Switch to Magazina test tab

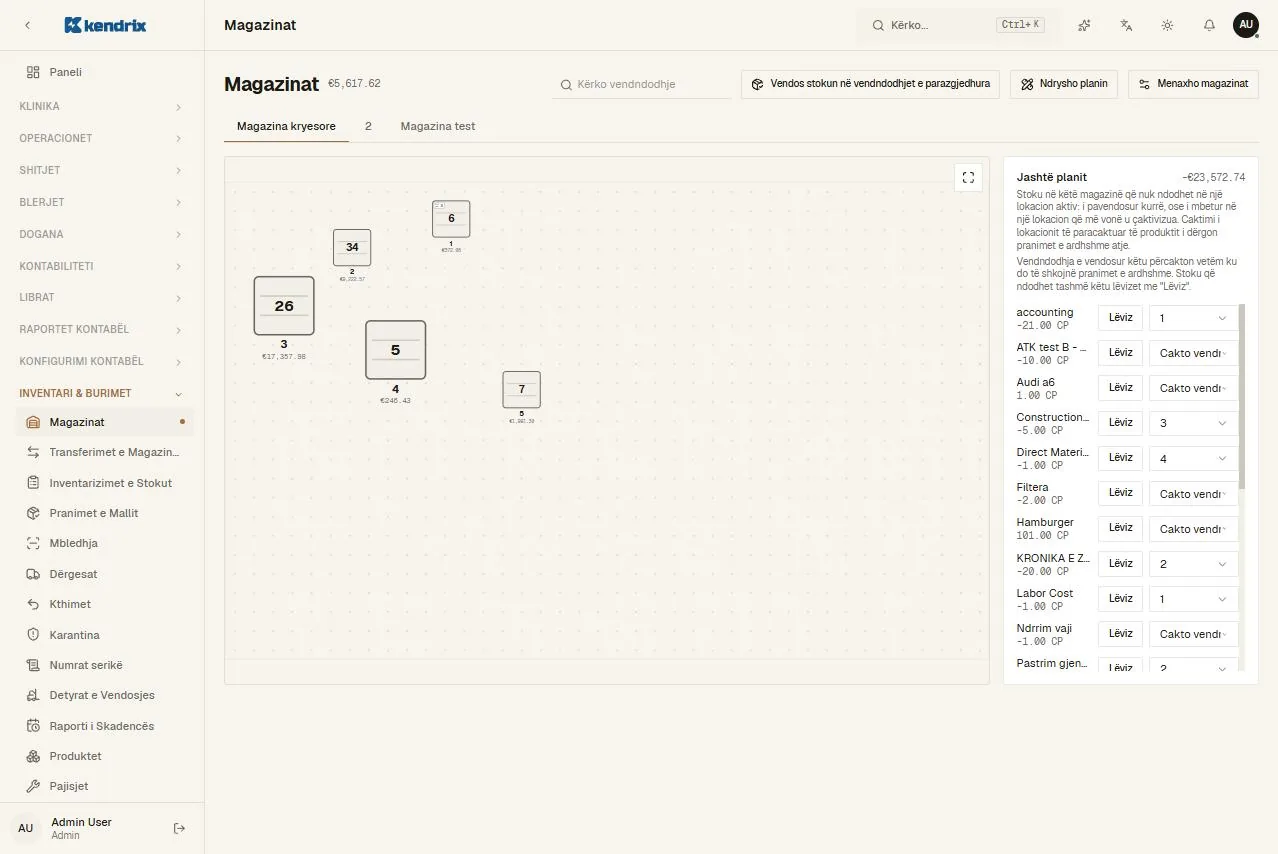tap(438, 127)
